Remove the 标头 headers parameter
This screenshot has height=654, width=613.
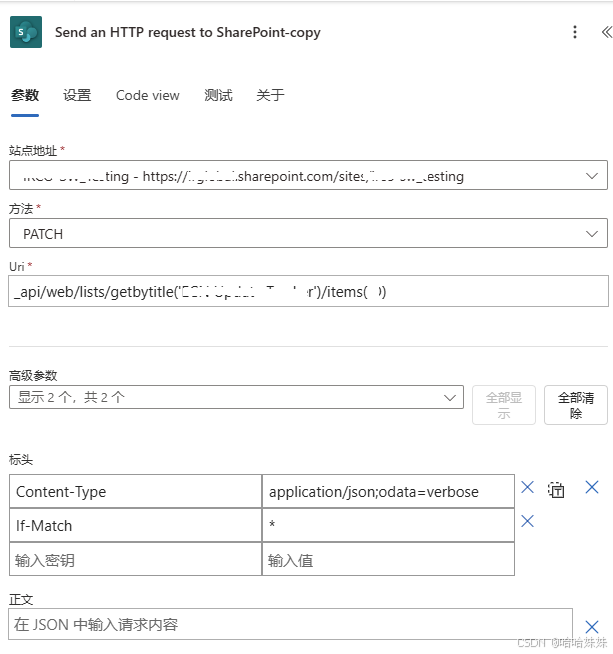(x=592, y=487)
